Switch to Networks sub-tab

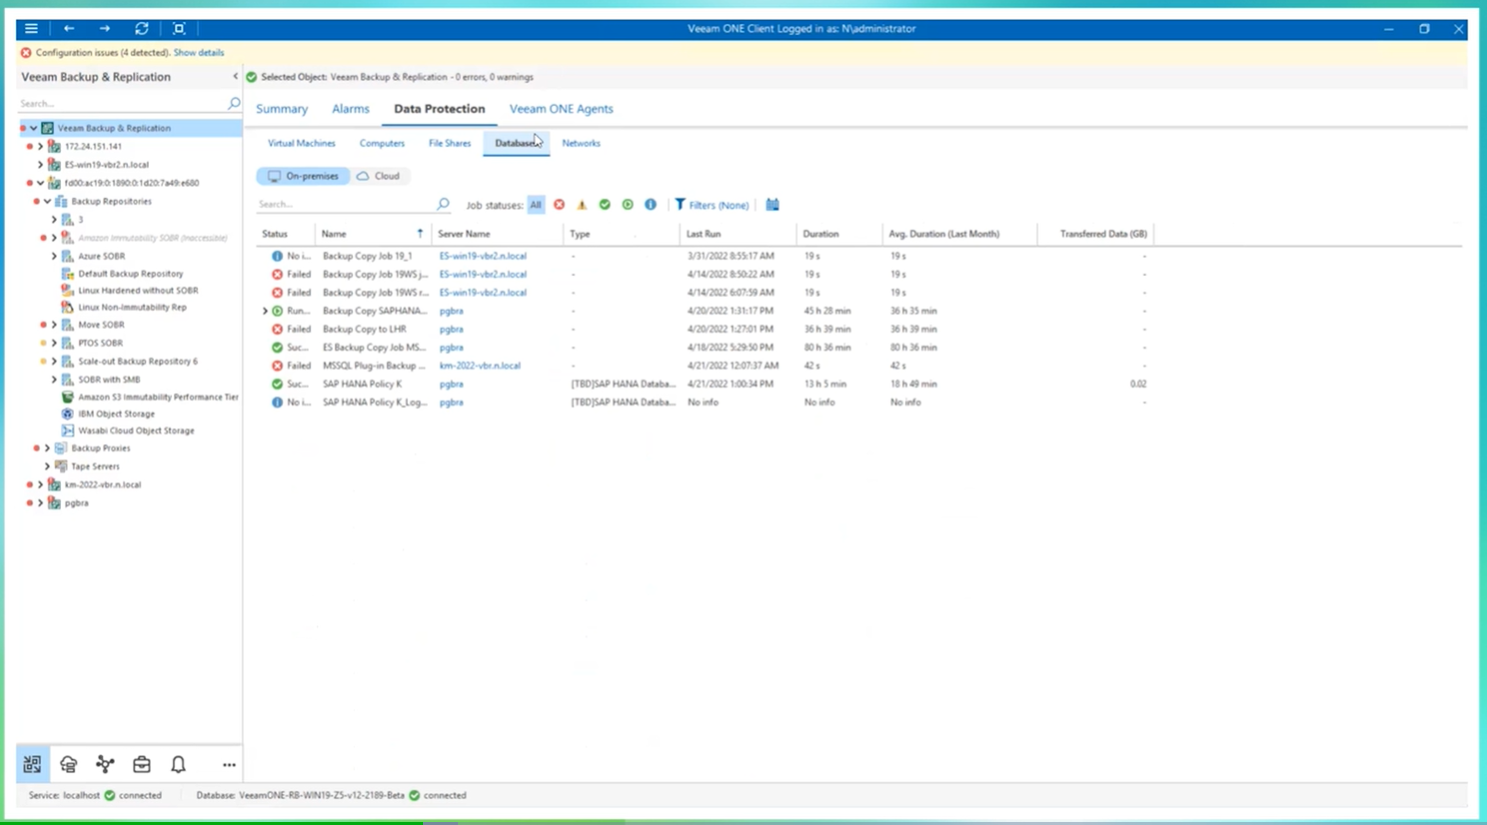(581, 143)
